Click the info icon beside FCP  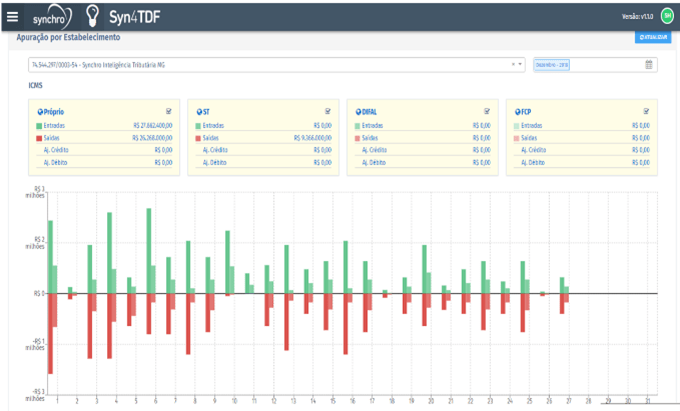click(517, 112)
